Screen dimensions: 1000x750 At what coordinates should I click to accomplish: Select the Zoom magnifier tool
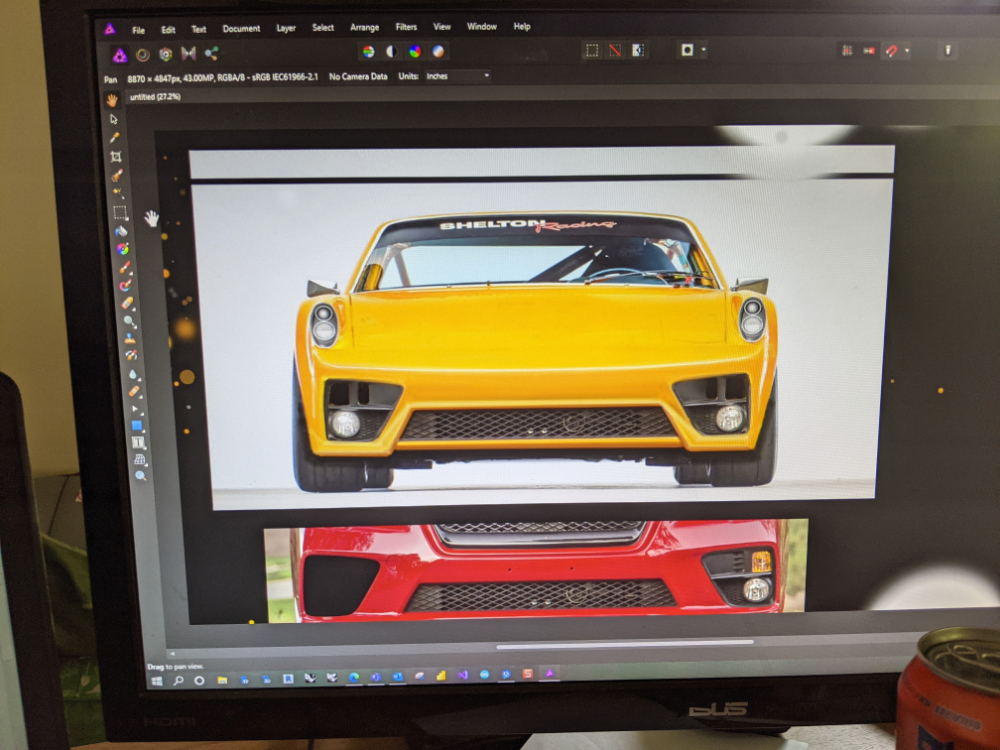[x=141, y=476]
